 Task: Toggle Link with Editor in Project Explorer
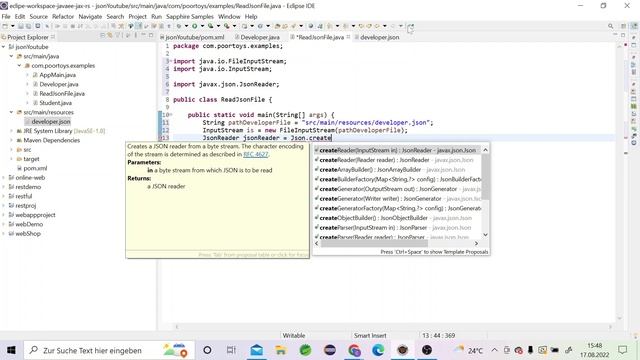pyautogui.click(x=110, y=36)
